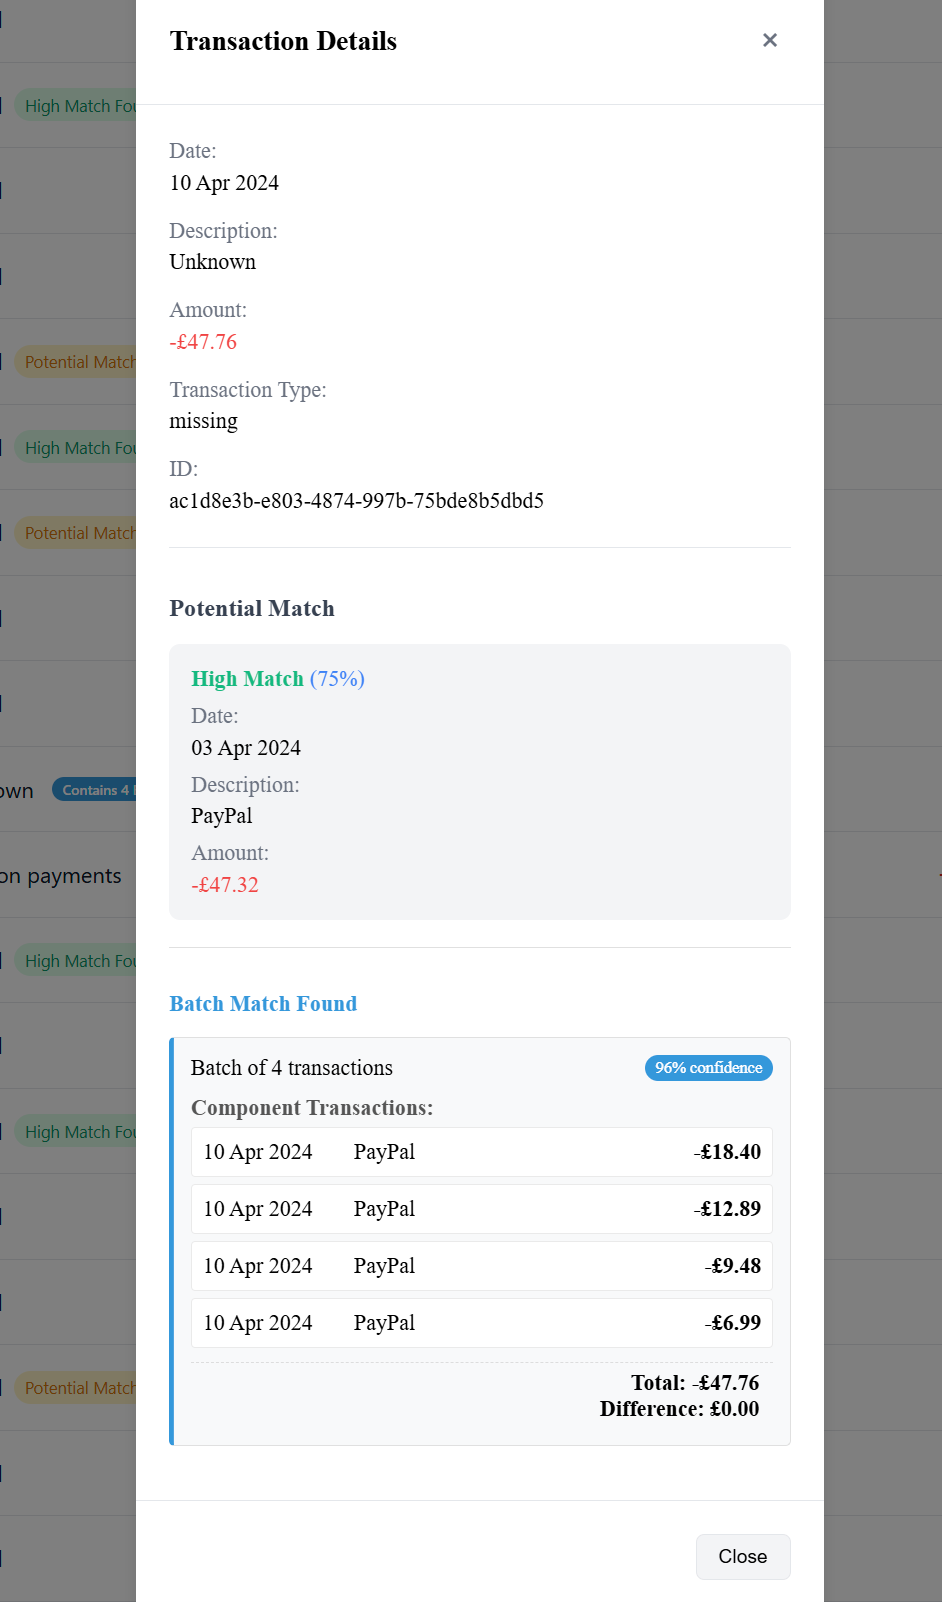This screenshot has width=942, height=1602.
Task: Select the 96% confidence badge
Action: [708, 1068]
